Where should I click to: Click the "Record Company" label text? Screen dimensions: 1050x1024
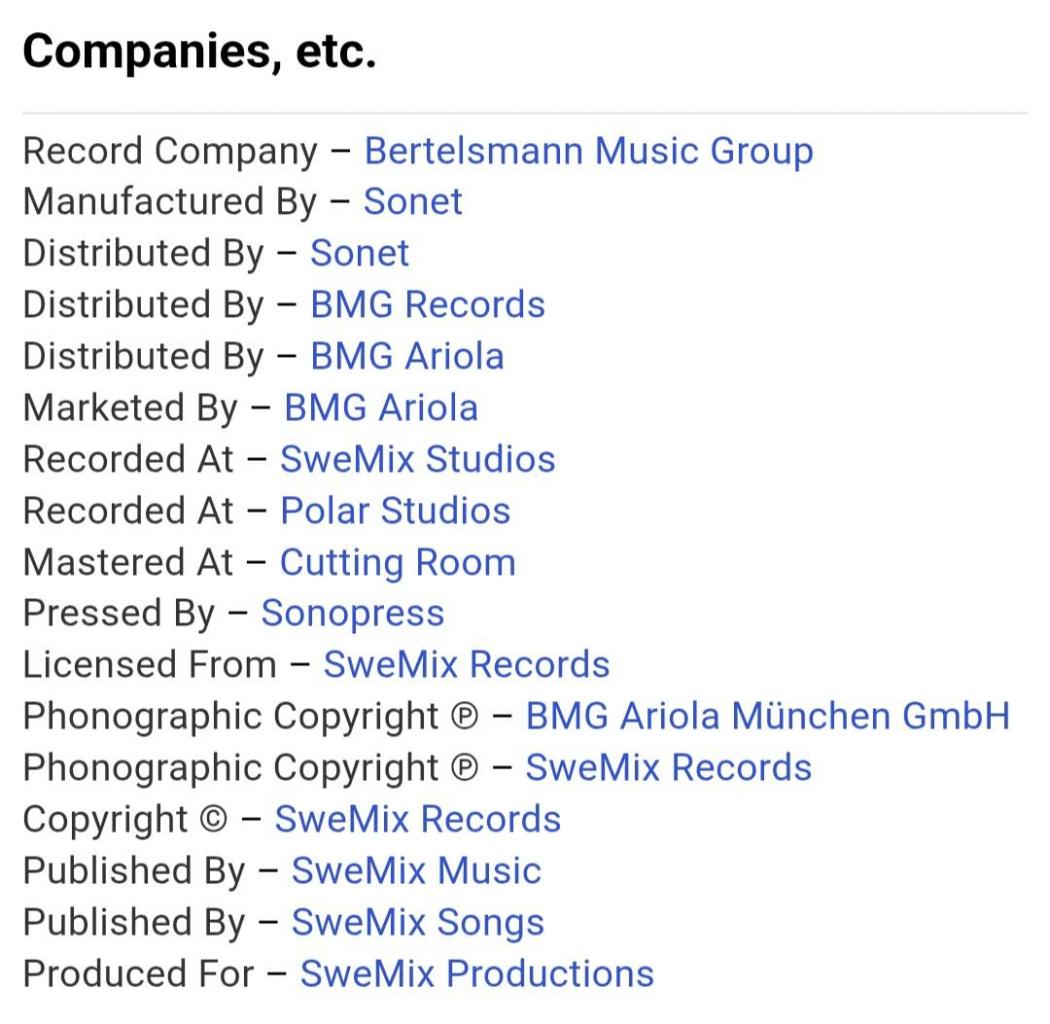pyautogui.click(x=170, y=151)
